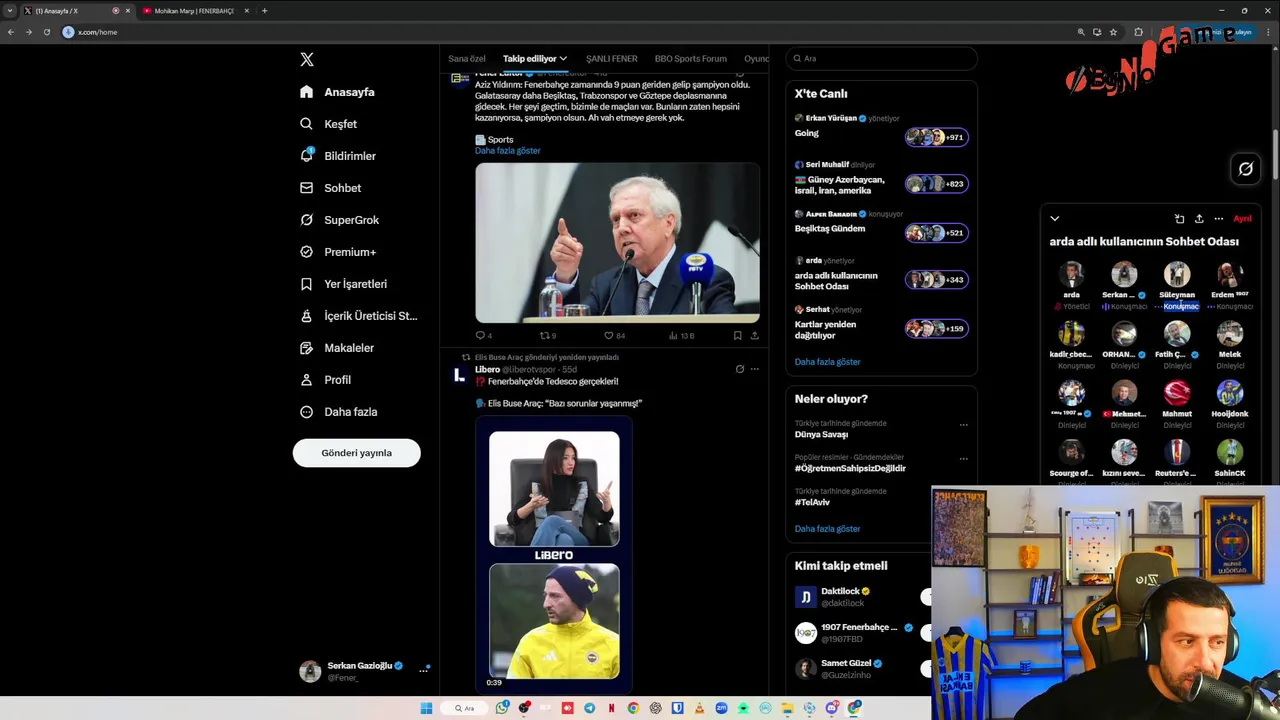View analytics of the Aziz Yıldırım post
Viewport: 1280px width, 720px height.
click(x=681, y=336)
